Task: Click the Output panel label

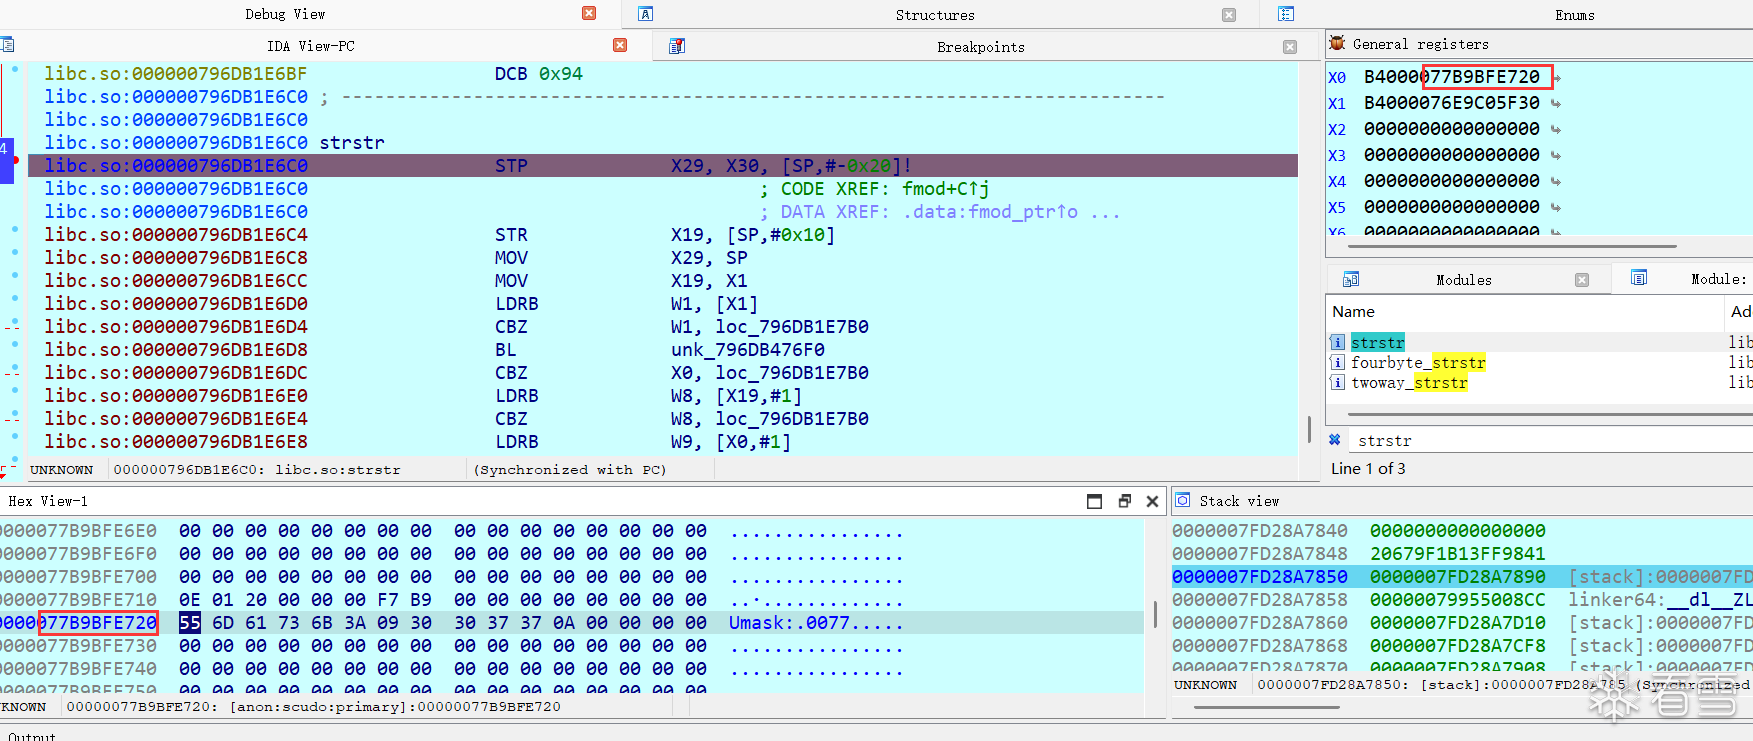Action: 32,735
